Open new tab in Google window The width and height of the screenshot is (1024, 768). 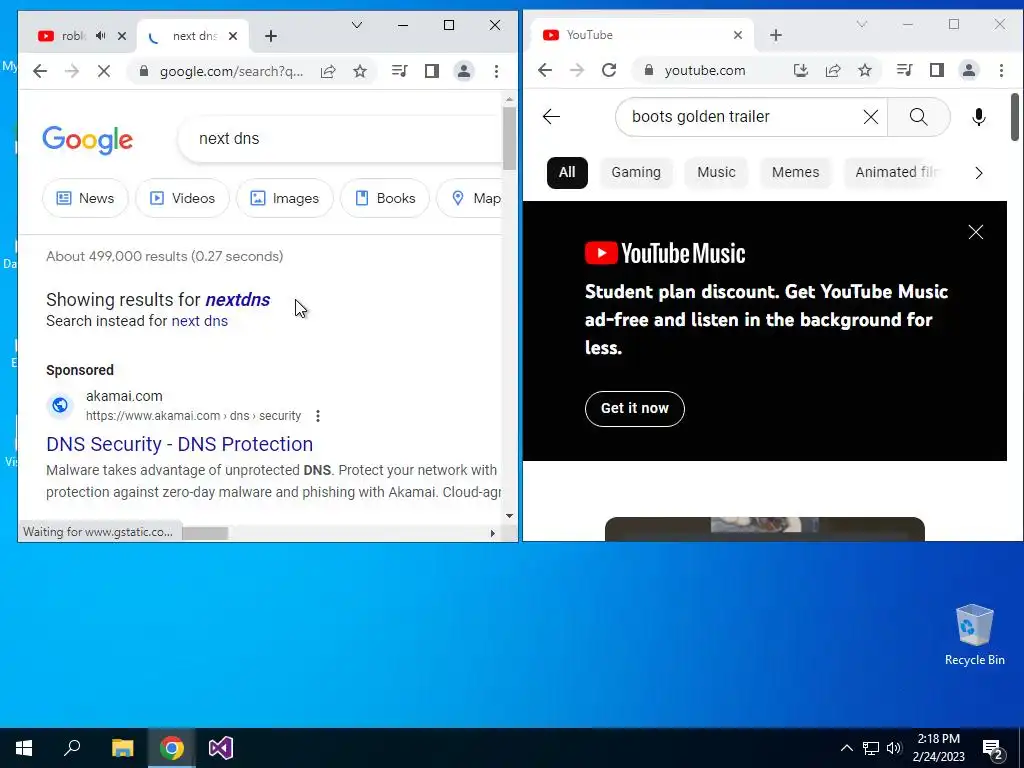click(271, 36)
